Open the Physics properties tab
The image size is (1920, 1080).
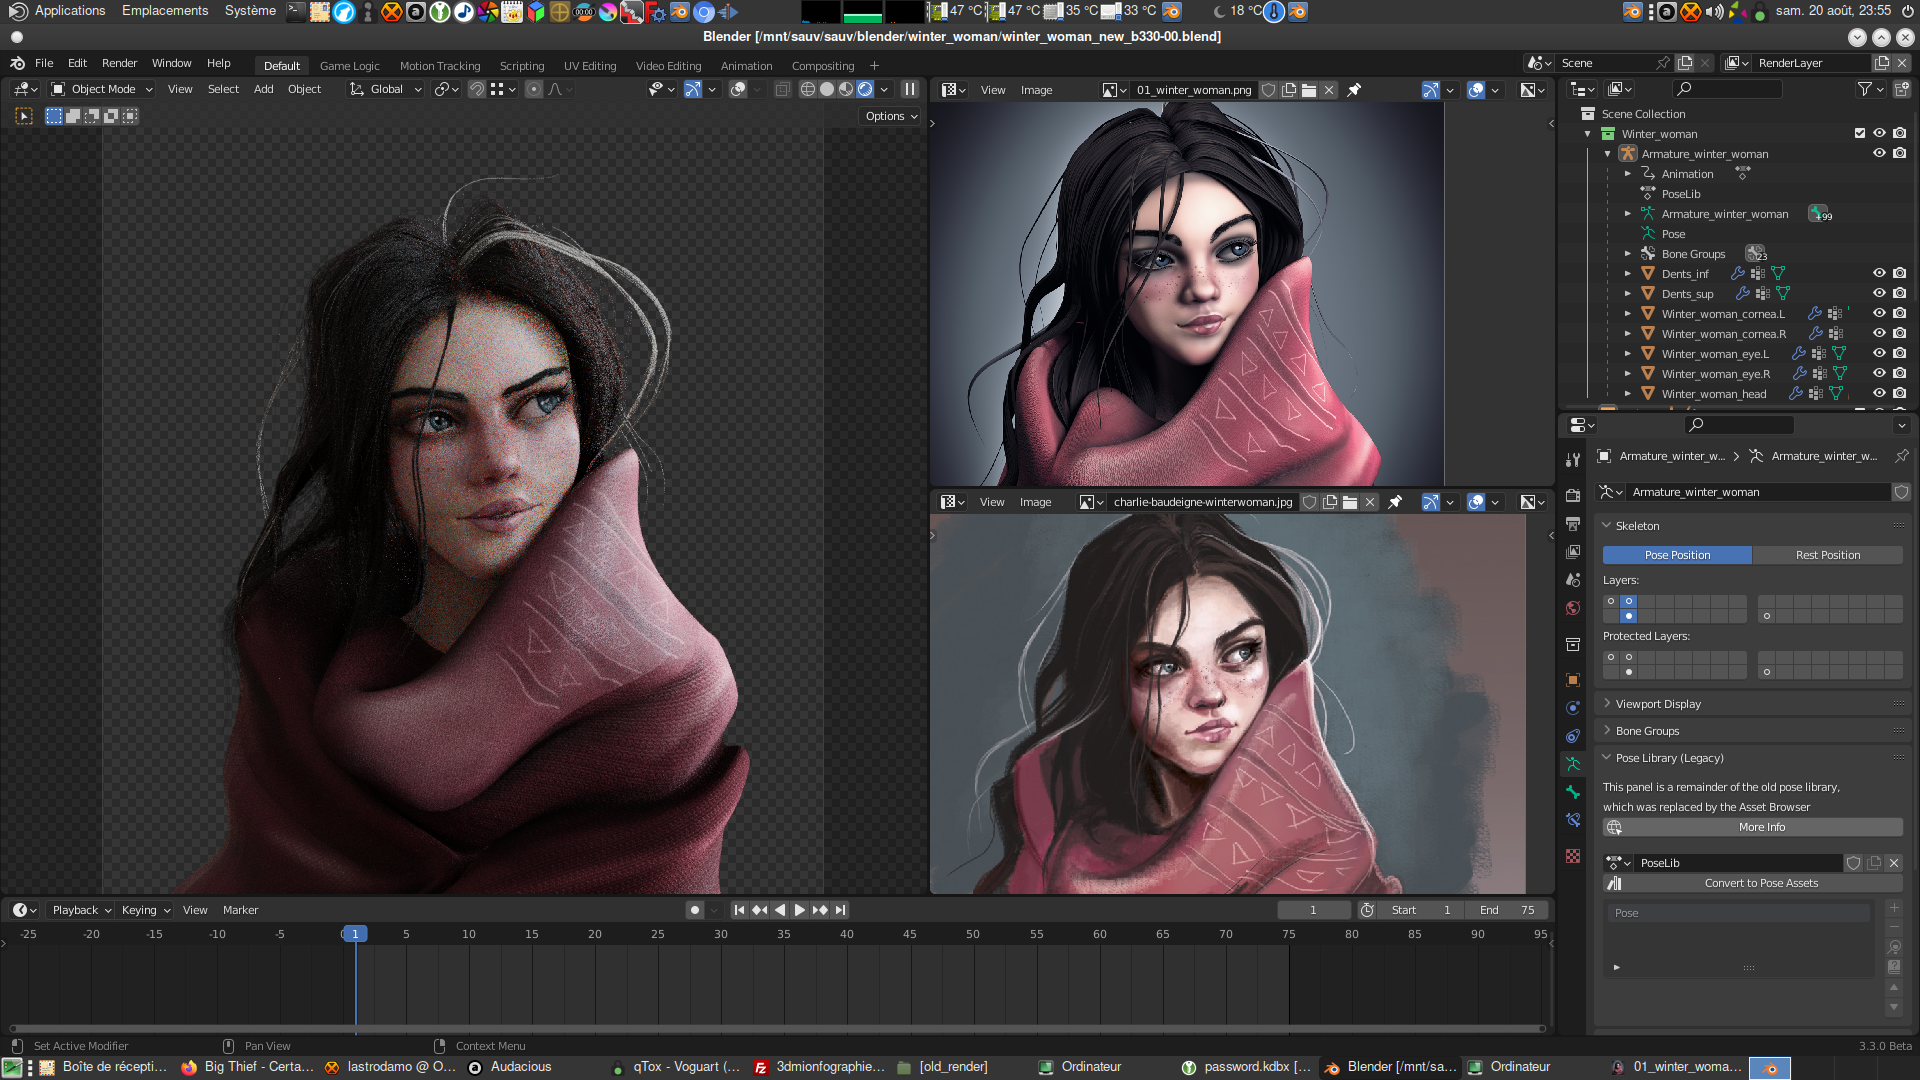tap(1573, 708)
